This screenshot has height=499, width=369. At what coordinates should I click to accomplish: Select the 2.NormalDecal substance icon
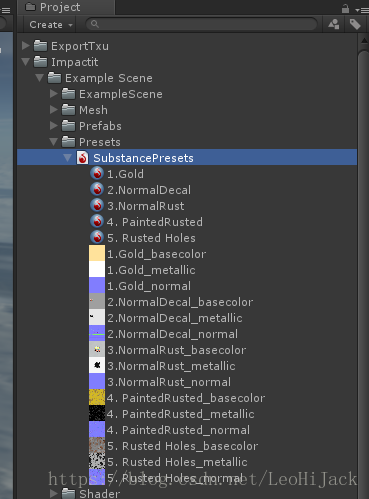[x=97, y=190]
